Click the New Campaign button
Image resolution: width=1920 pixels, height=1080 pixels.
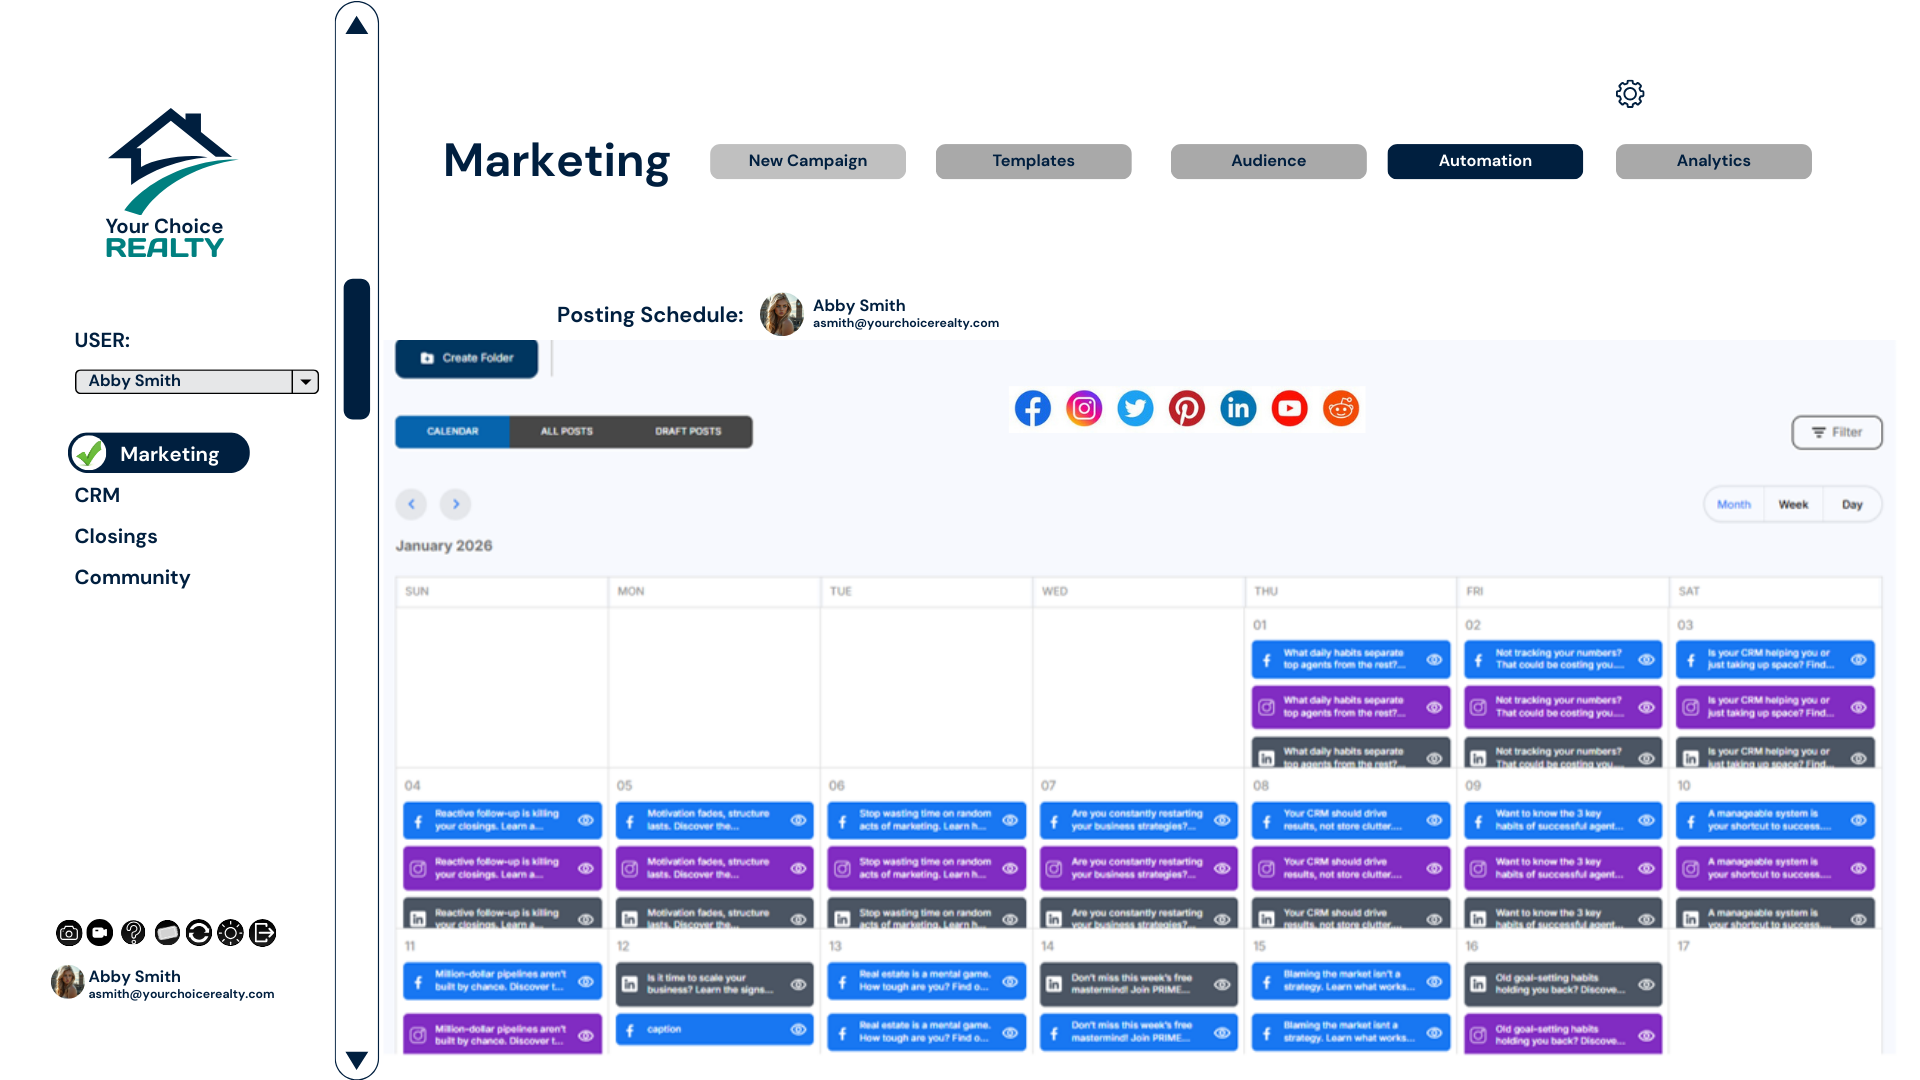pos(808,161)
